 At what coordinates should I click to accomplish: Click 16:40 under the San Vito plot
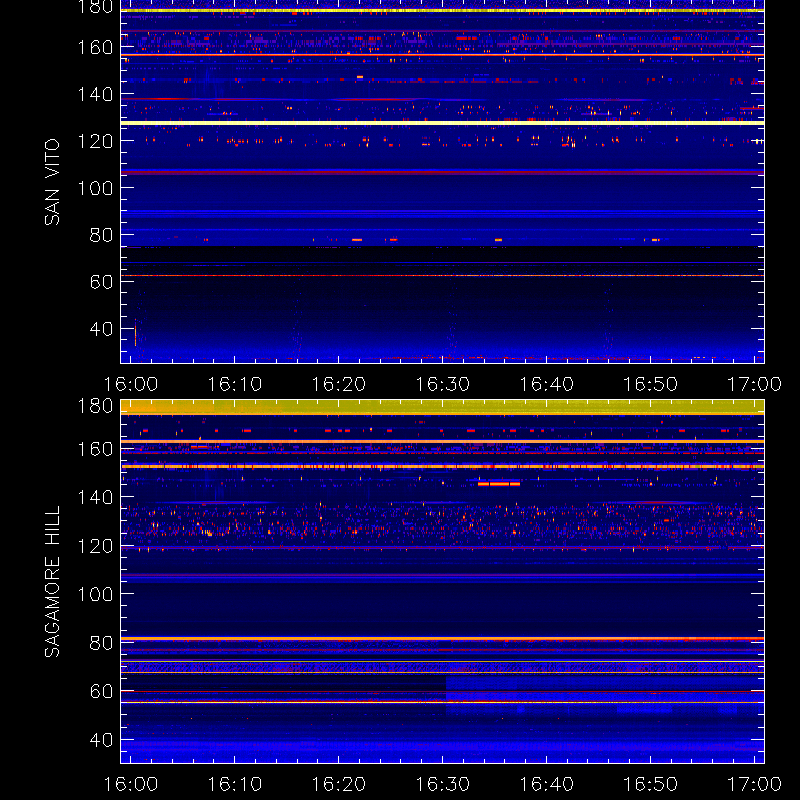coord(546,384)
